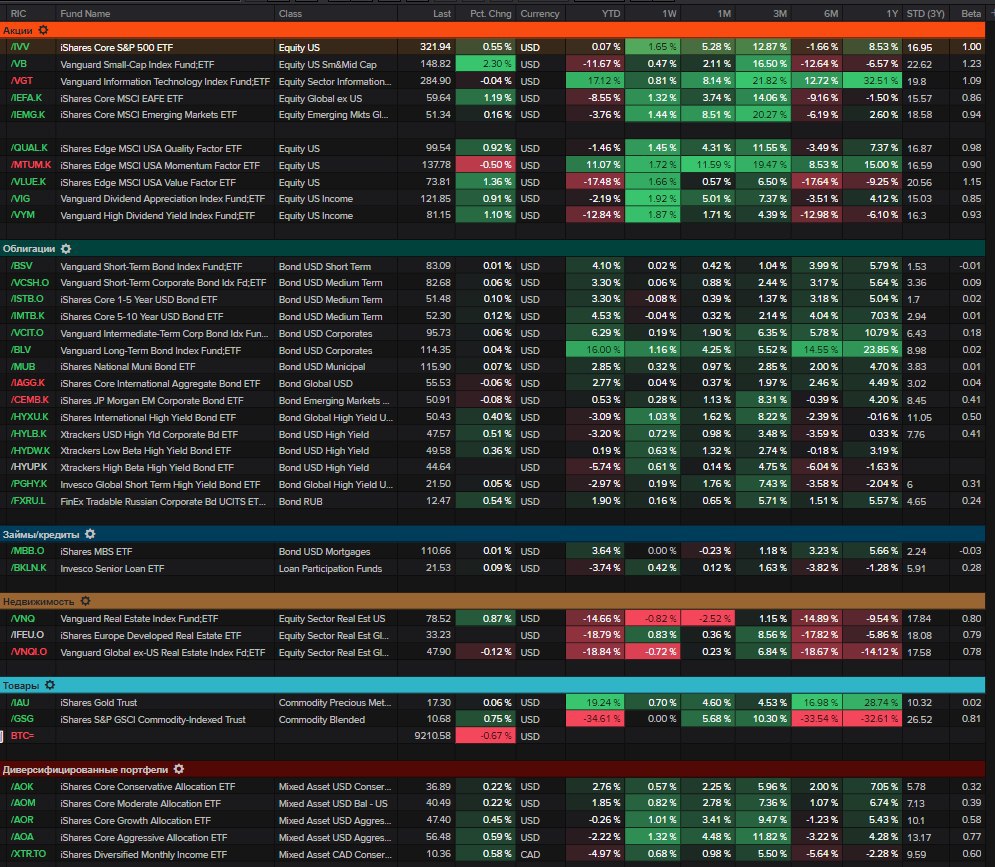The width and height of the screenshot is (995, 867).
Task: Select the Облигации section header label
Action: tap(29, 249)
